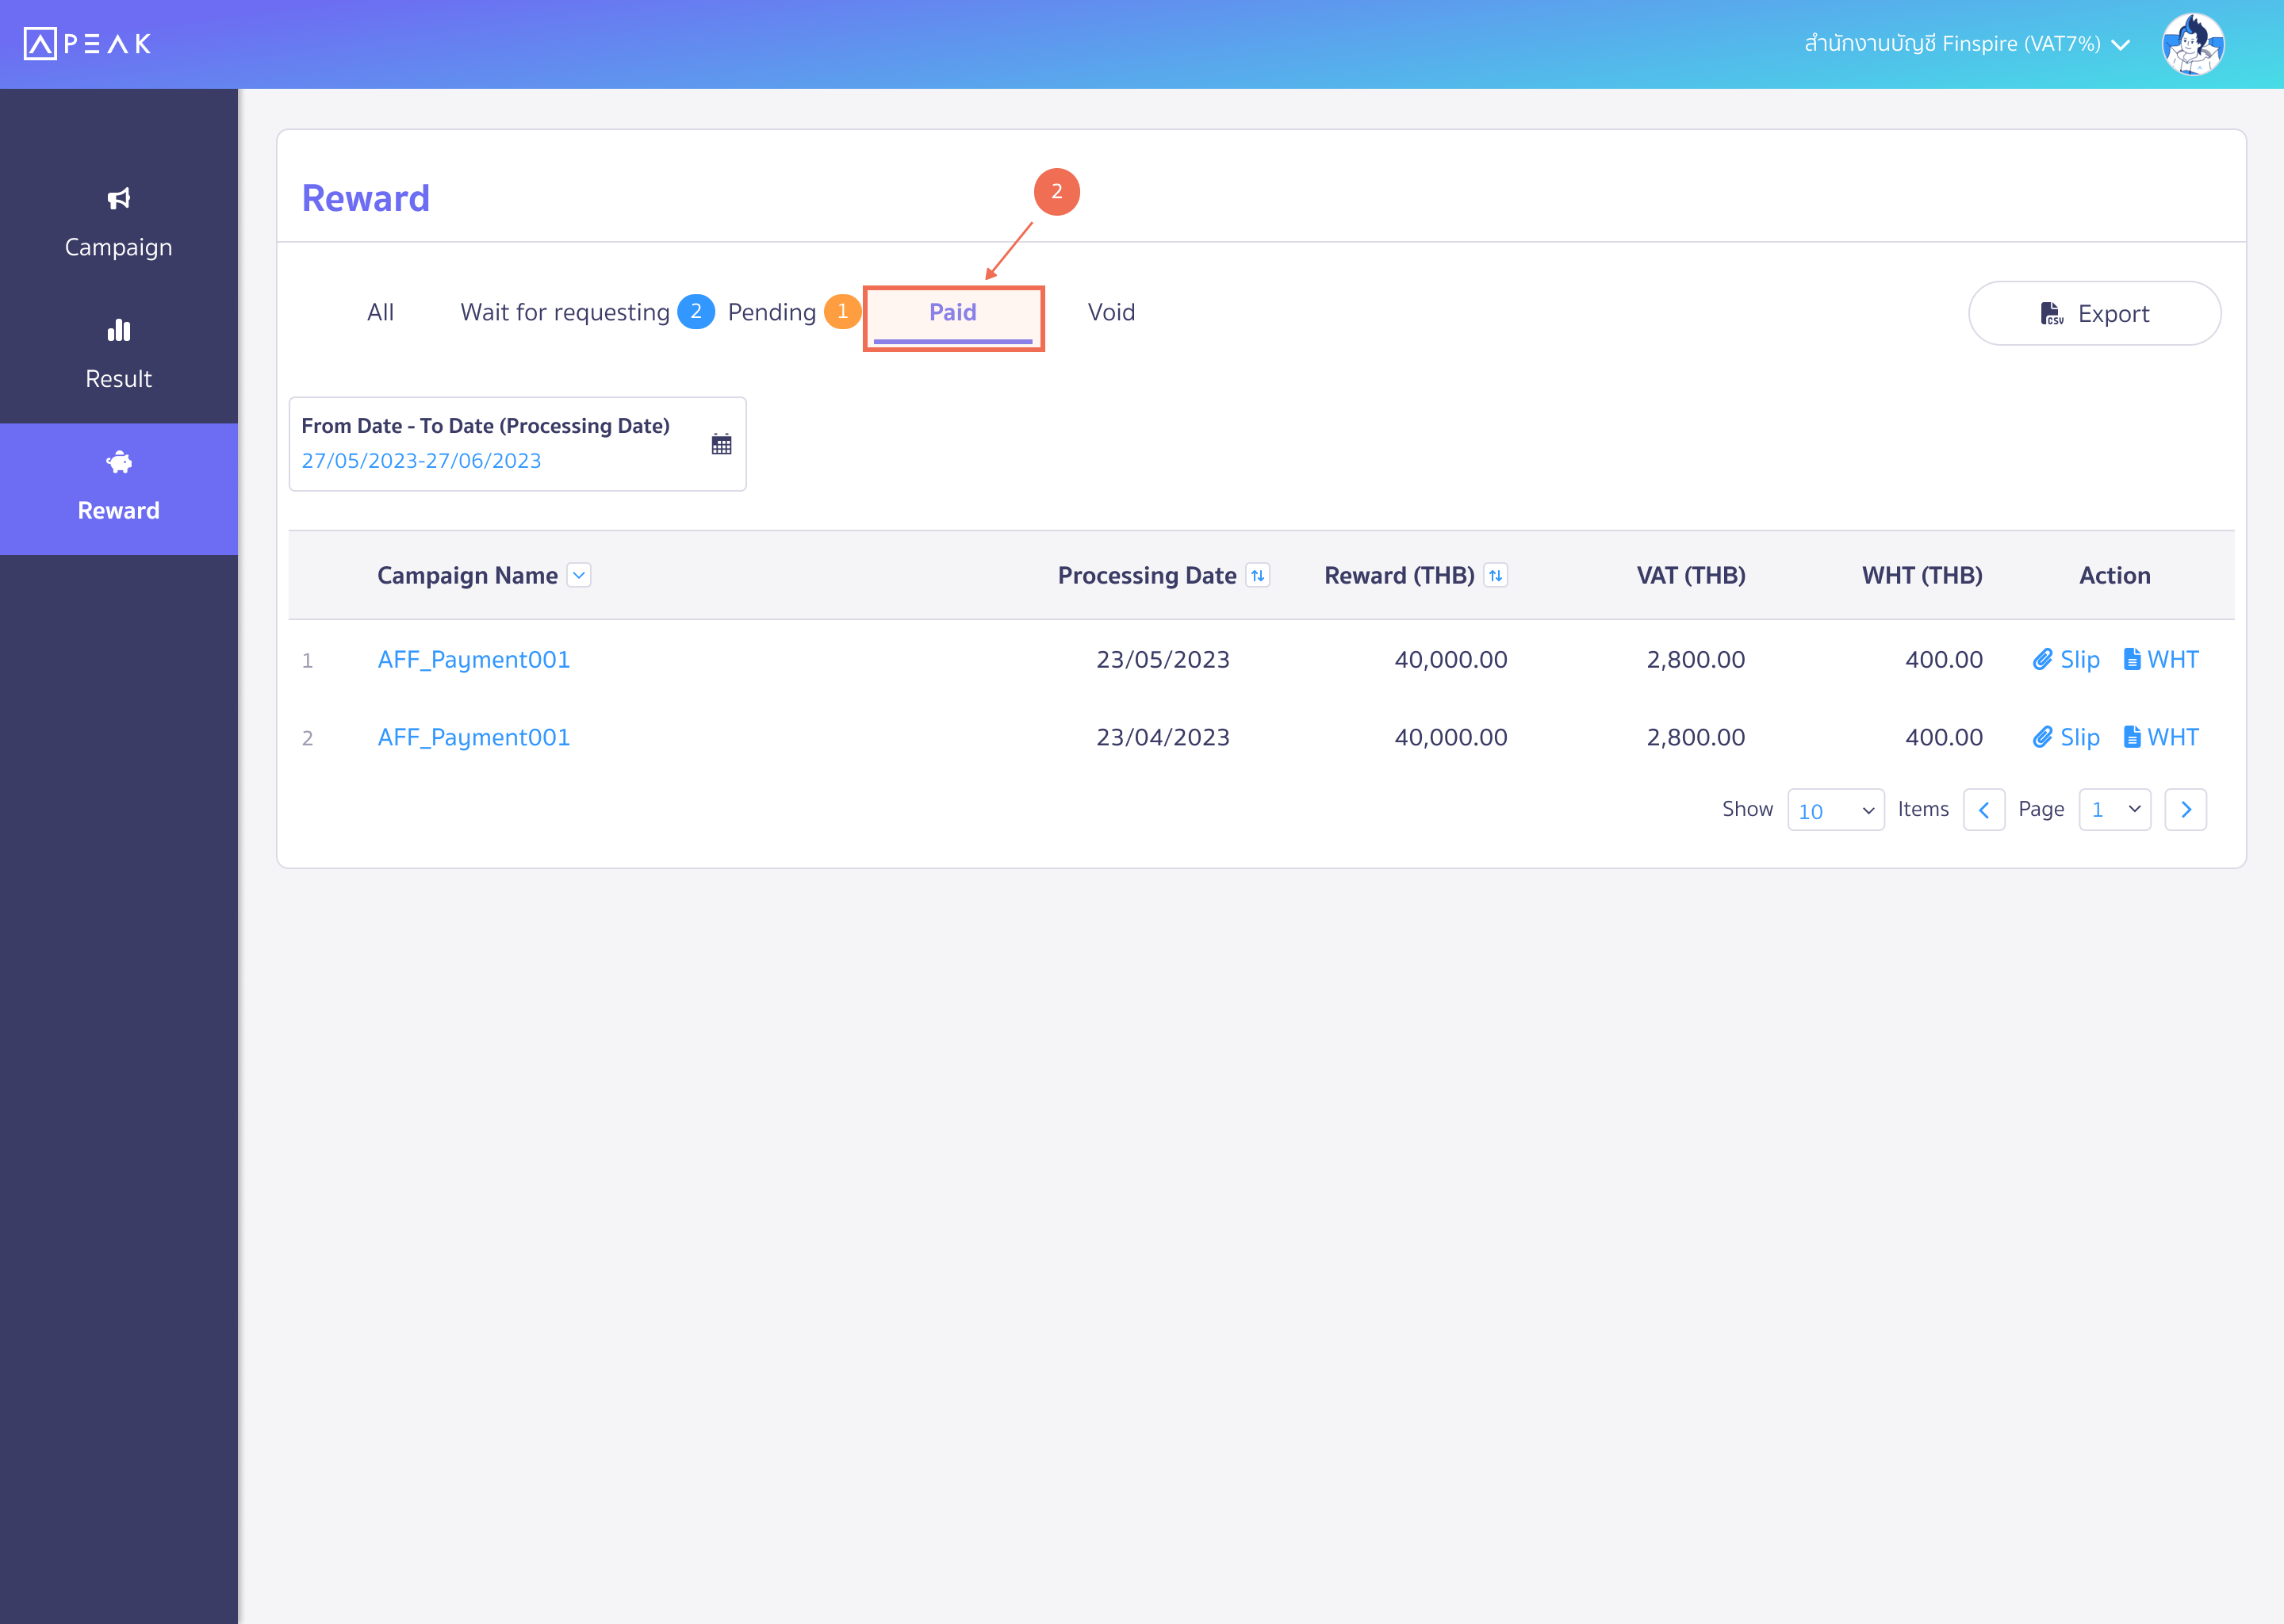Click the Export icon button
The image size is (2284, 1624).
pos(2052,315)
